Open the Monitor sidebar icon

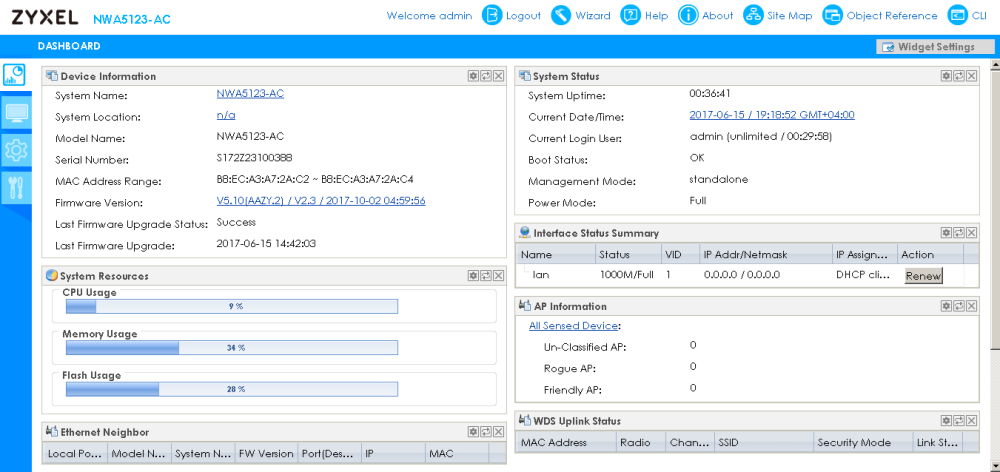(15, 114)
